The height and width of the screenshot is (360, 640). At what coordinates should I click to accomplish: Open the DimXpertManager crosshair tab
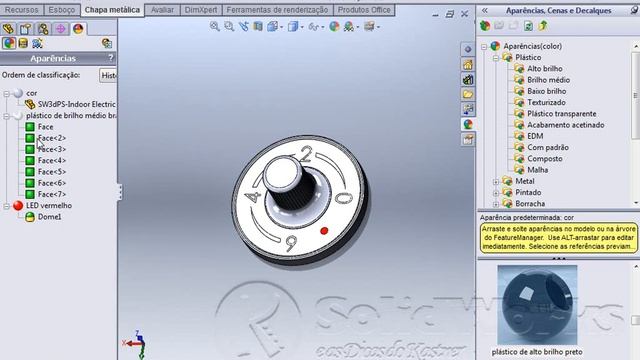pyautogui.click(x=60, y=29)
